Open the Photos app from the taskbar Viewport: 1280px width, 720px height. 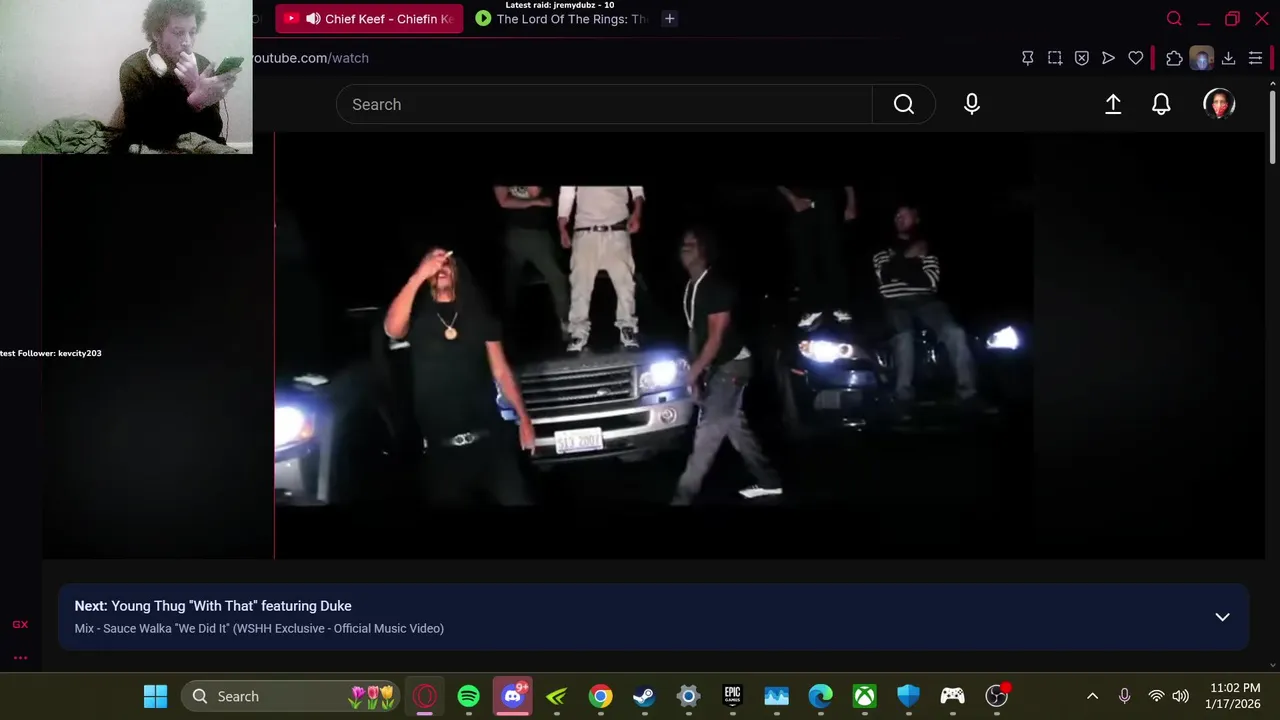pos(777,696)
